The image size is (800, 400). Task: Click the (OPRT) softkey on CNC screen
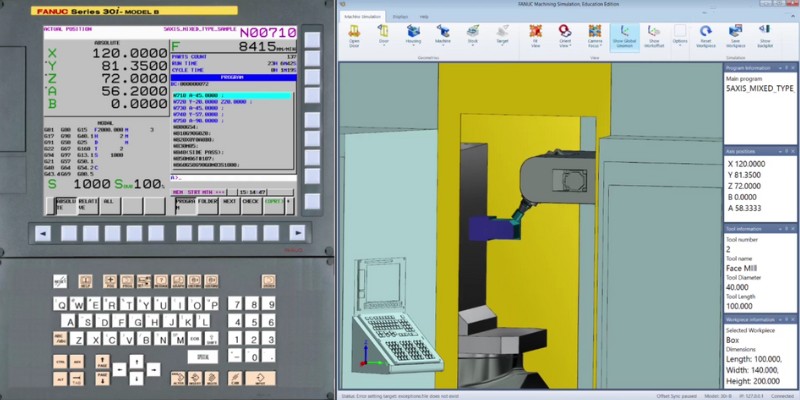pos(274,206)
